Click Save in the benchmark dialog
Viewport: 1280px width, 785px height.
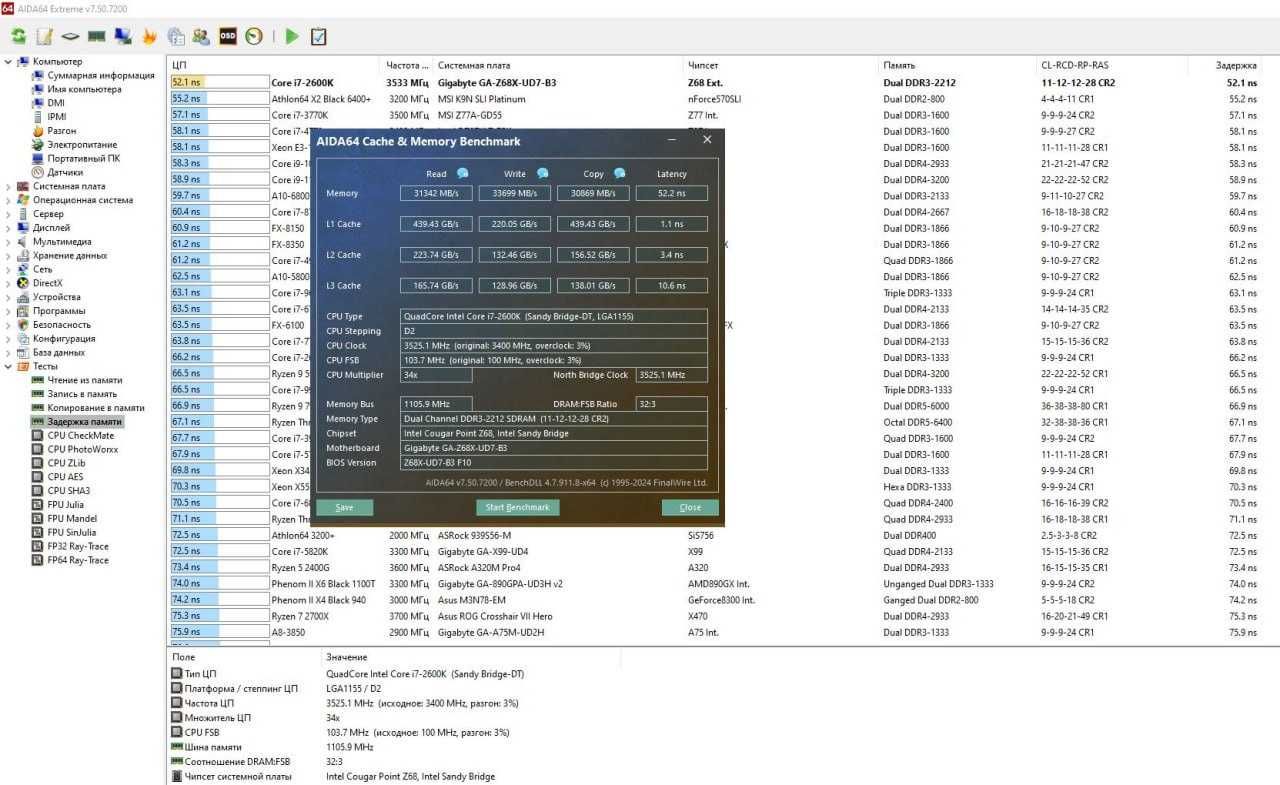tap(344, 507)
